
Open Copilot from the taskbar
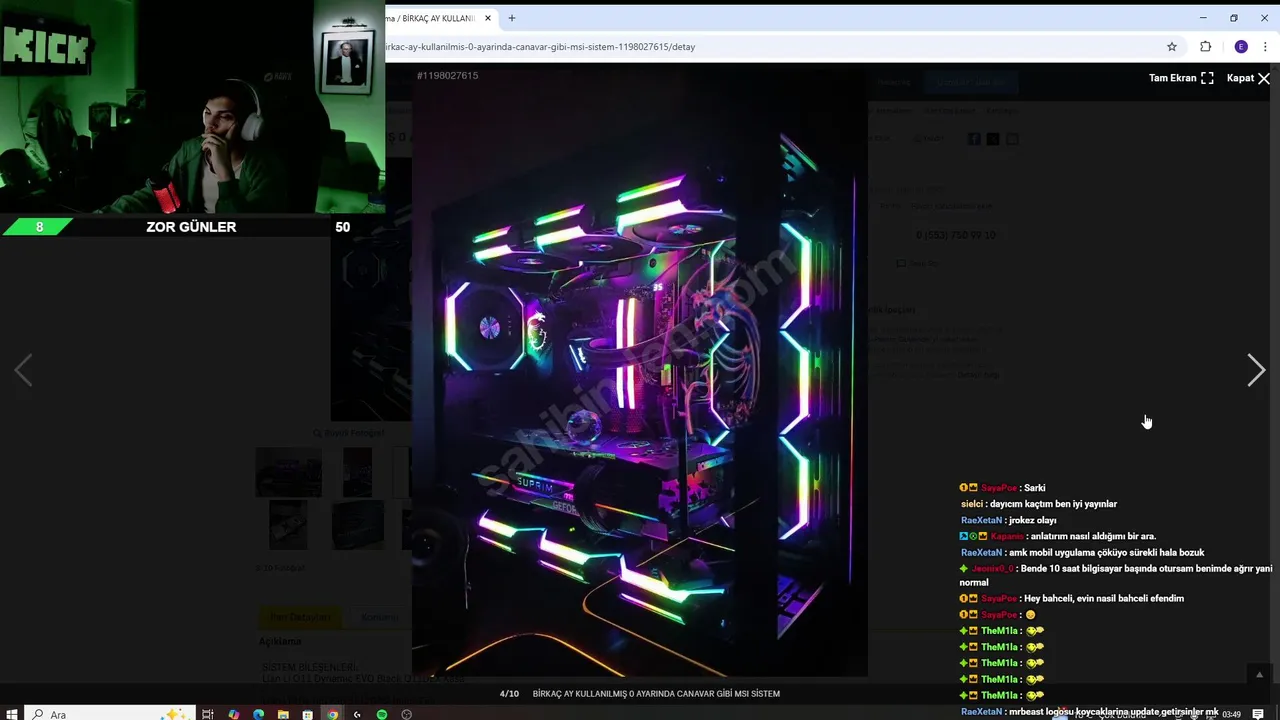pos(234,714)
